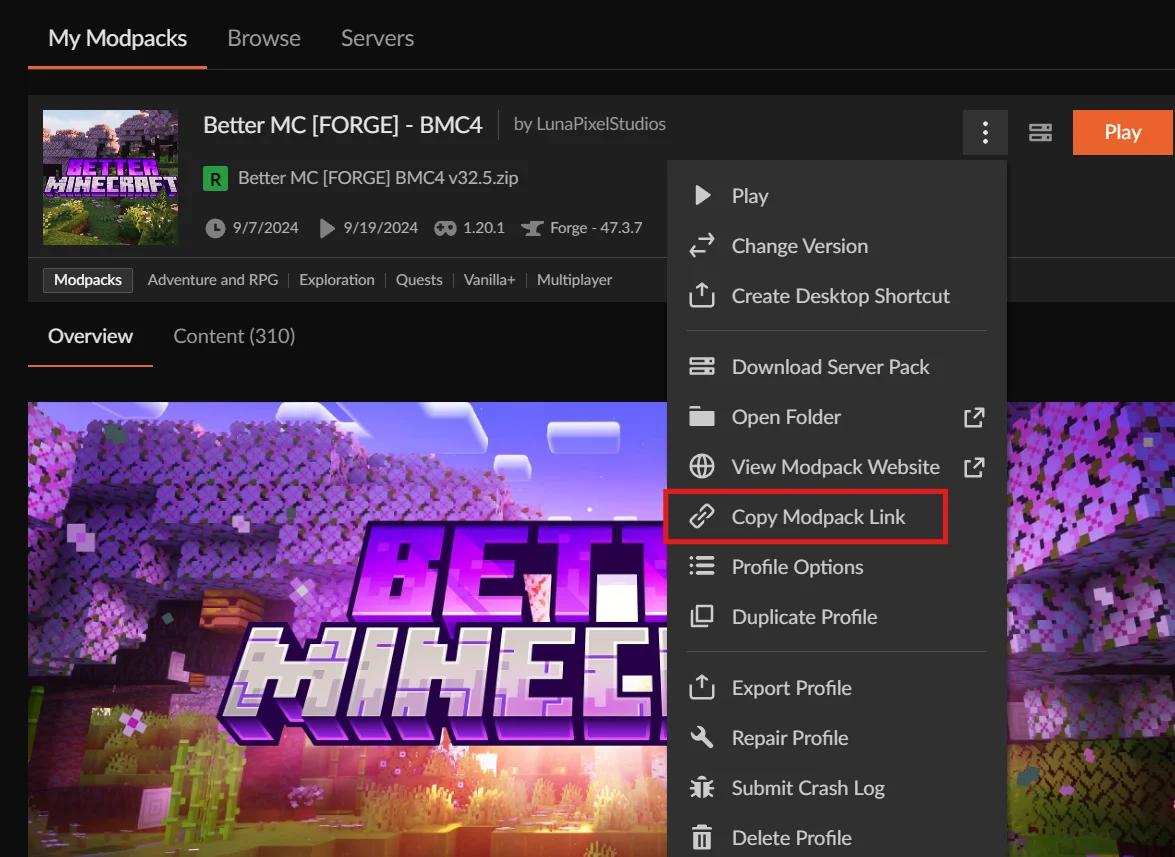Screen dimensions: 1175x857
Task: Click the Exploration category tag
Action: pyautogui.click(x=336, y=280)
